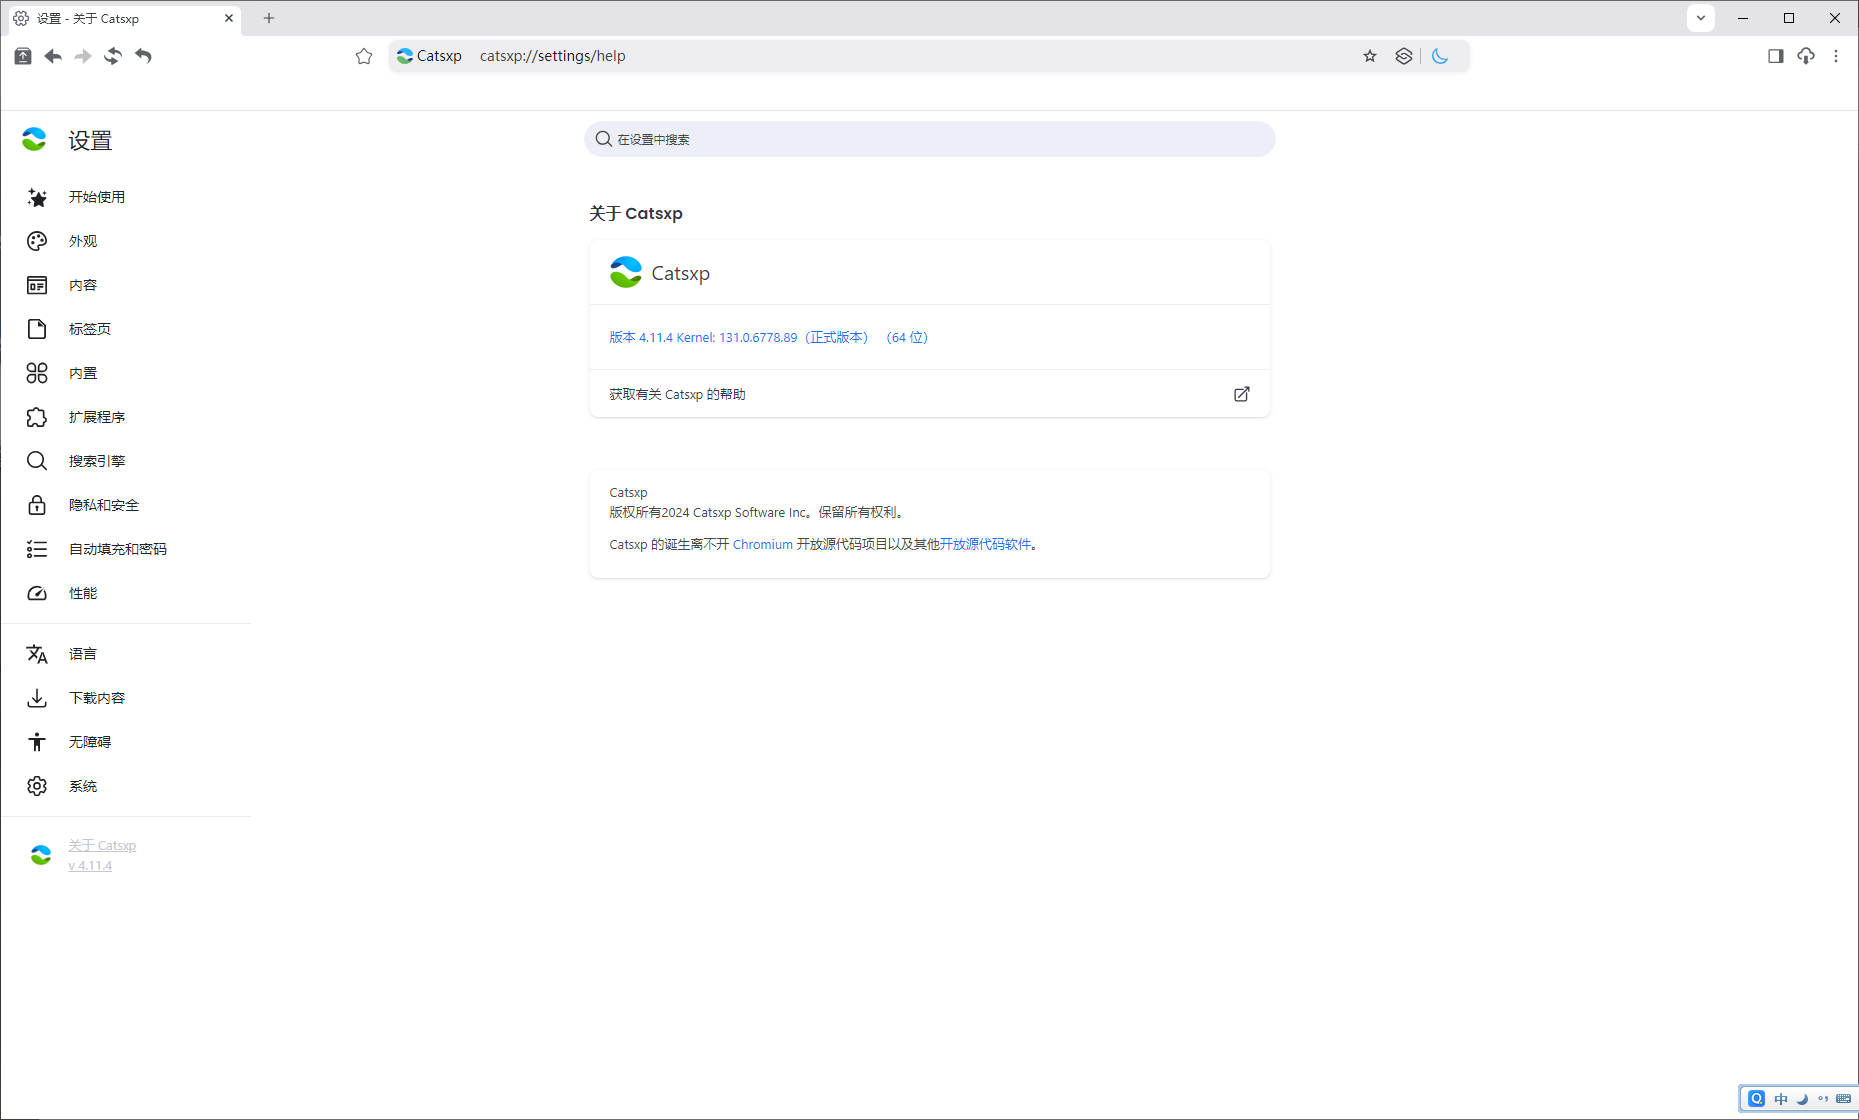1859x1120 pixels.
Task: Click the 自动填充和密码 list icon
Action: (37, 549)
